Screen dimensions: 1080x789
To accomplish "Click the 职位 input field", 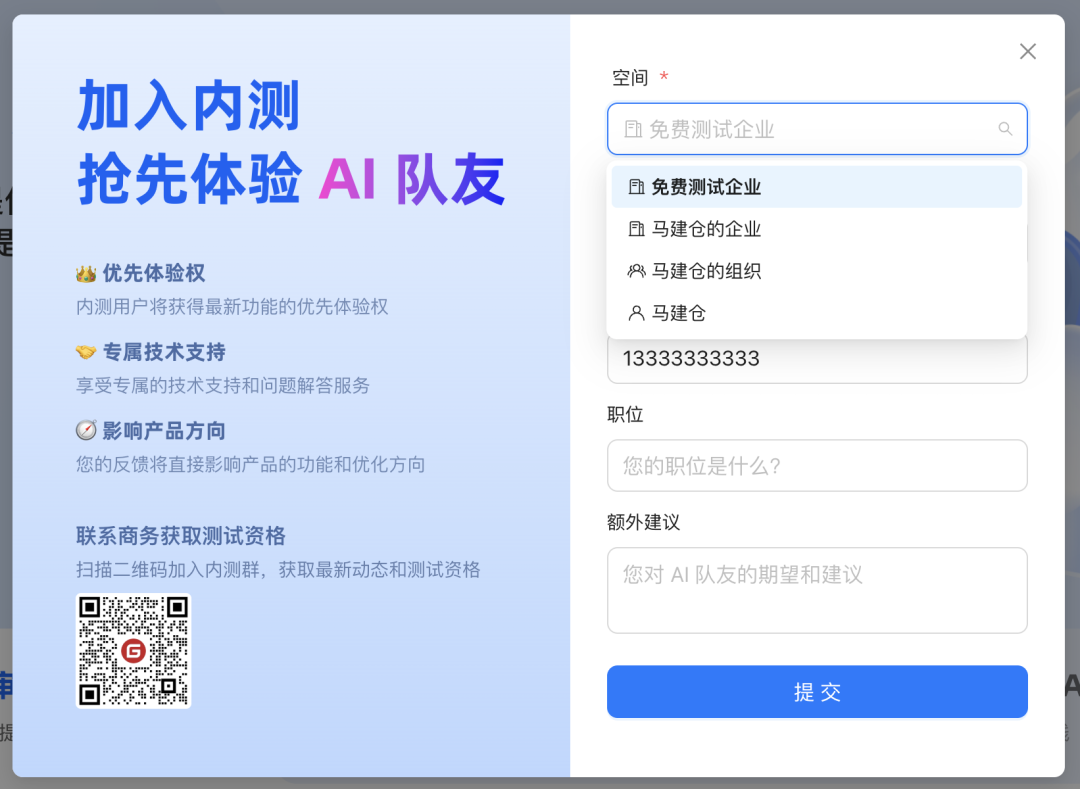I will (817, 465).
